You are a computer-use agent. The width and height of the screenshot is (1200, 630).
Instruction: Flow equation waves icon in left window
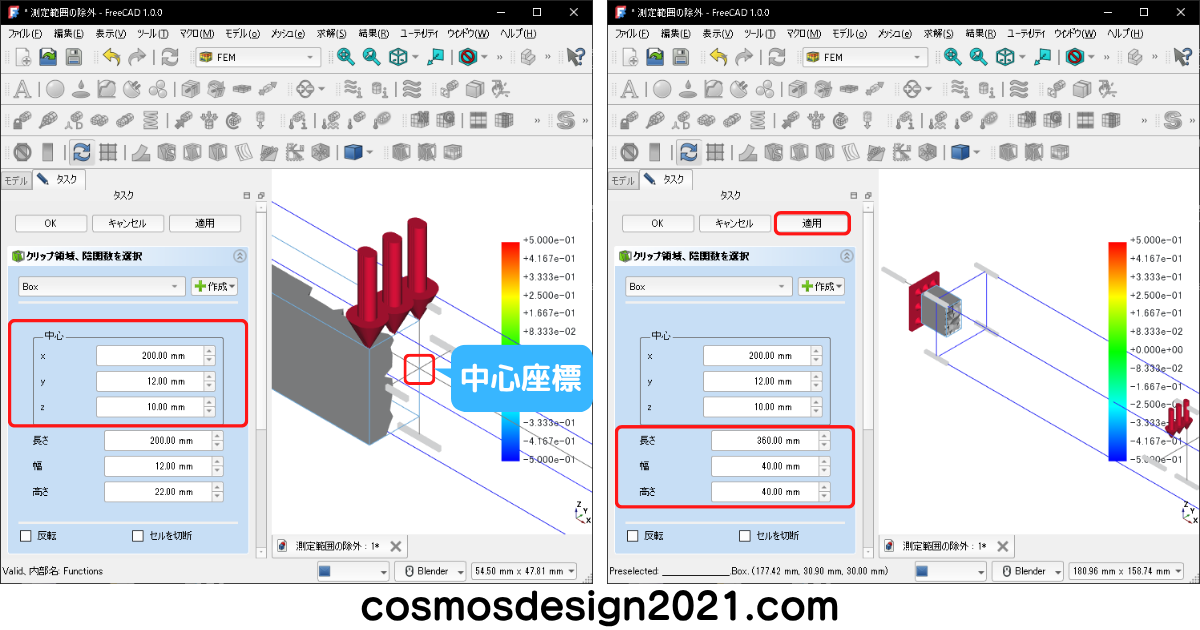[x=412, y=89]
